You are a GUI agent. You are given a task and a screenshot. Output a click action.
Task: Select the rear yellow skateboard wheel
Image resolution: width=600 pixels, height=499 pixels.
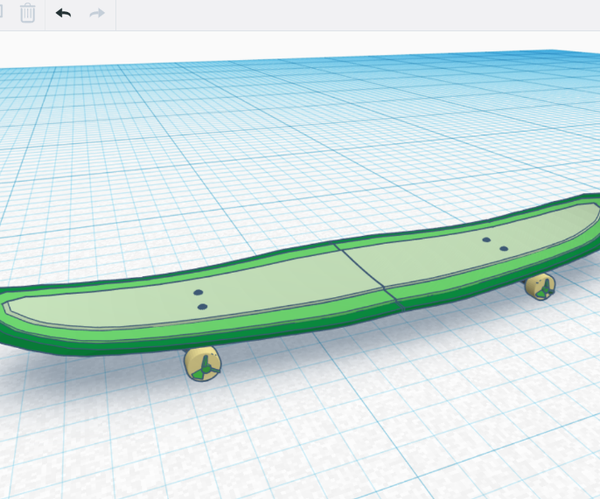click(540, 287)
